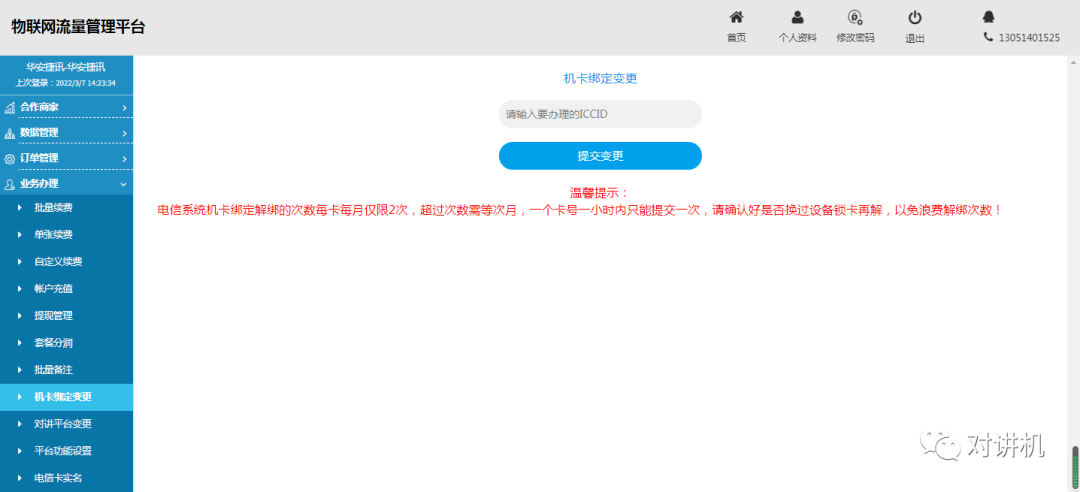Click the 业务办理 user icon
This screenshot has width=1080, height=492.
tap(10, 184)
